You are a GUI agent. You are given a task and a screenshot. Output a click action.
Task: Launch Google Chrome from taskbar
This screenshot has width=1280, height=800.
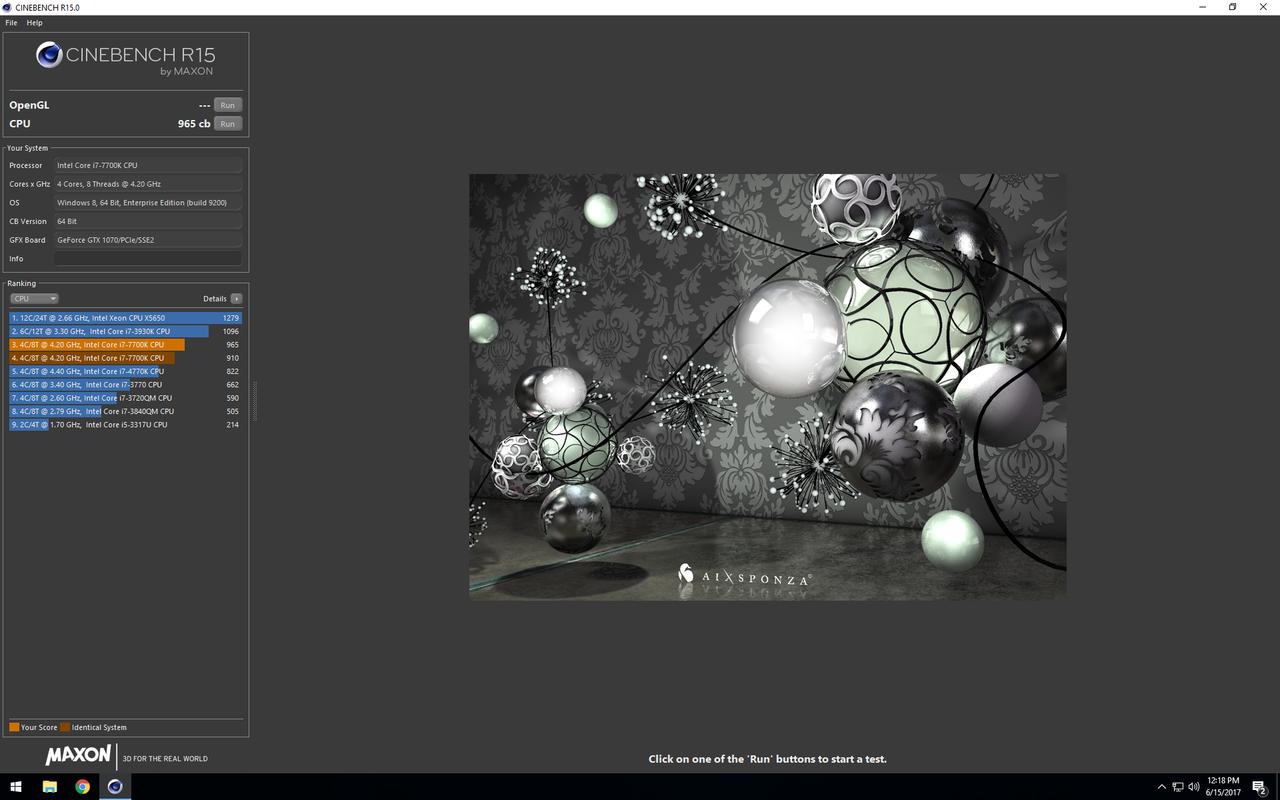82,787
